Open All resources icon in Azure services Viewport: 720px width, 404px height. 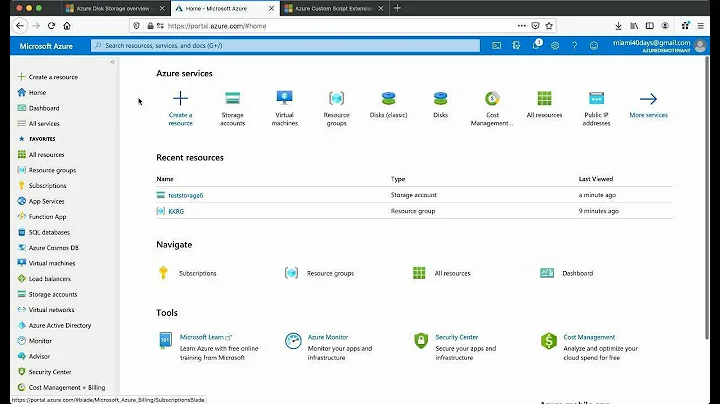point(544,98)
